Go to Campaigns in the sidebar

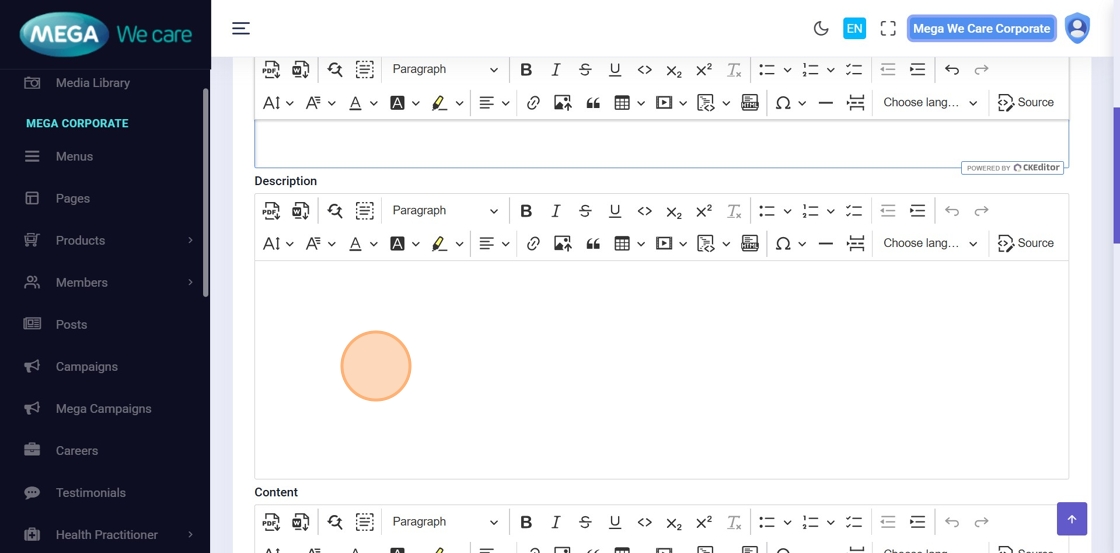tap(86, 367)
